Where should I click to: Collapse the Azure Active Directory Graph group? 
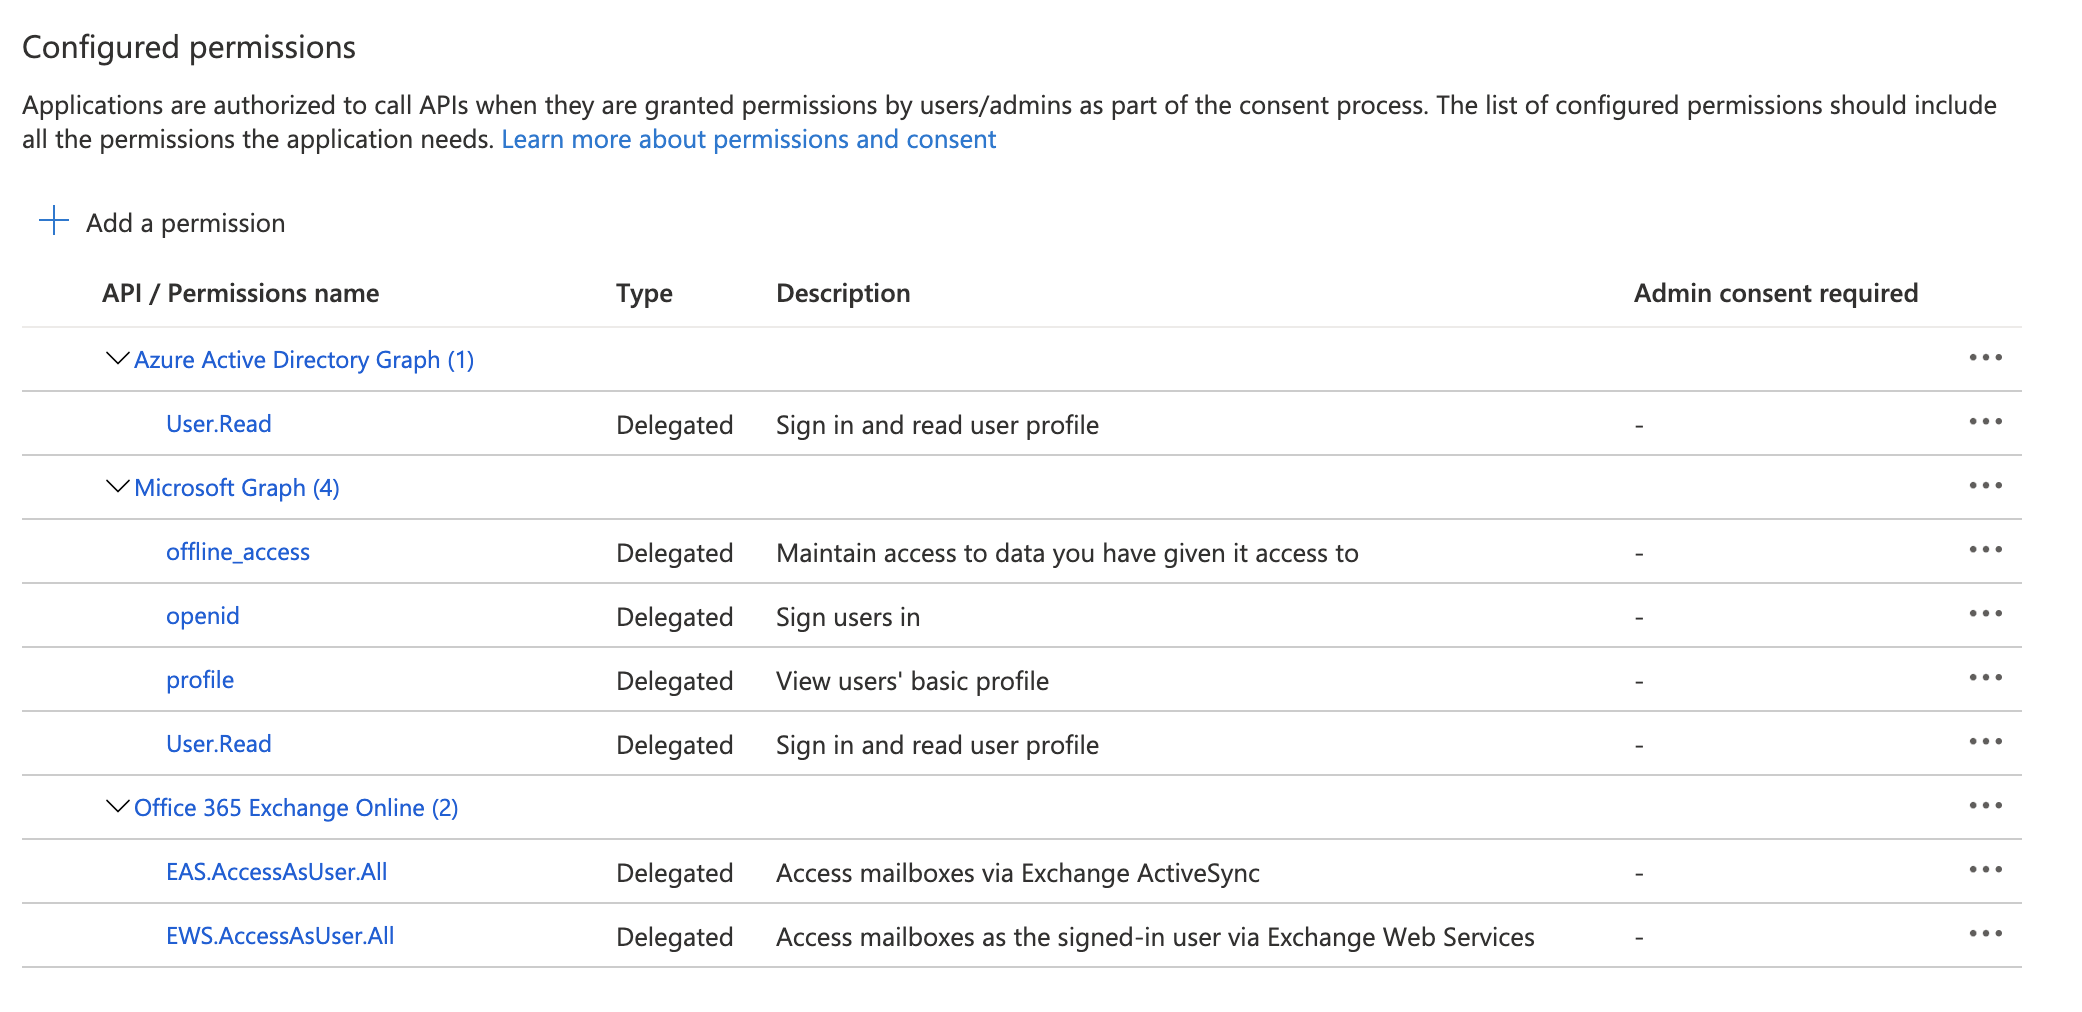pyautogui.click(x=115, y=359)
